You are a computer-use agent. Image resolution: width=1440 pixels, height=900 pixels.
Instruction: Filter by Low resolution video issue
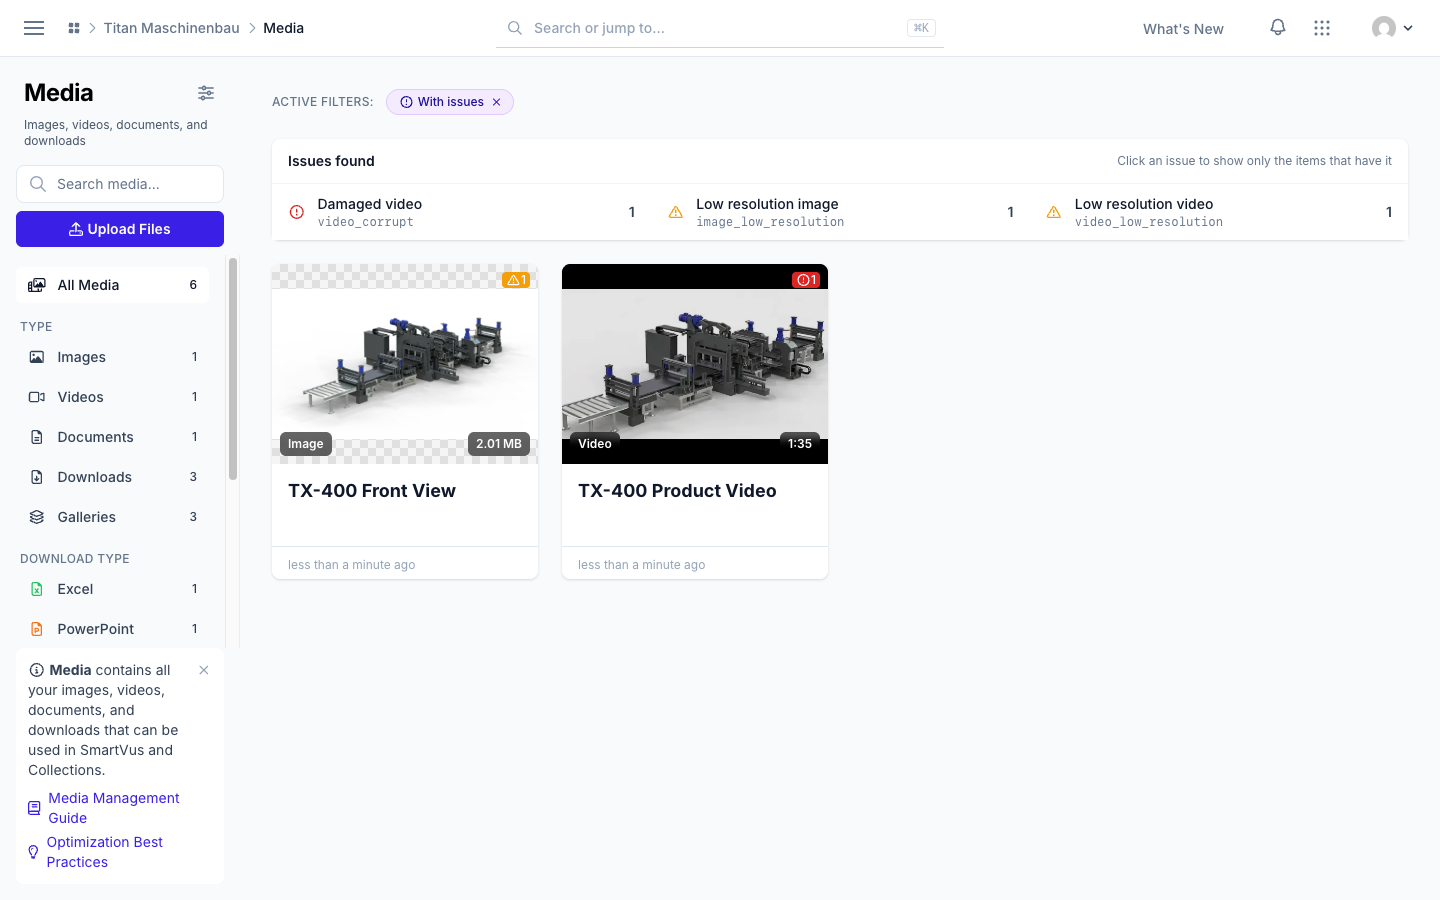(1219, 212)
